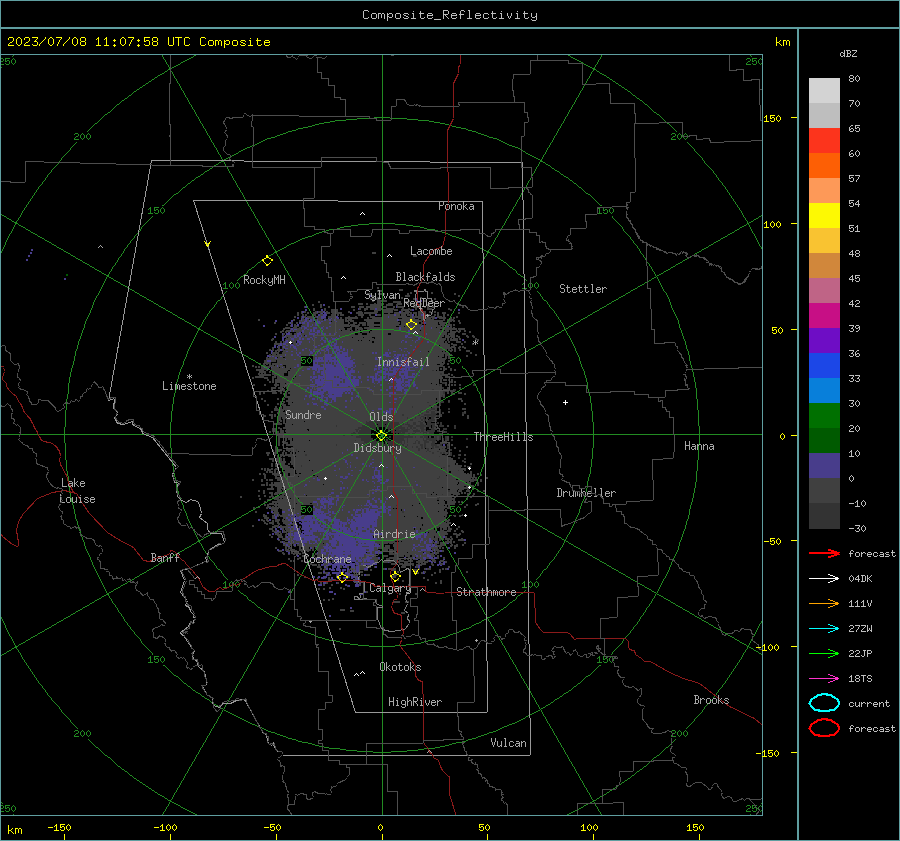Screen dimensions: 900x841
Task: Click the green 22JP arrow in legend
Action: click(824, 653)
